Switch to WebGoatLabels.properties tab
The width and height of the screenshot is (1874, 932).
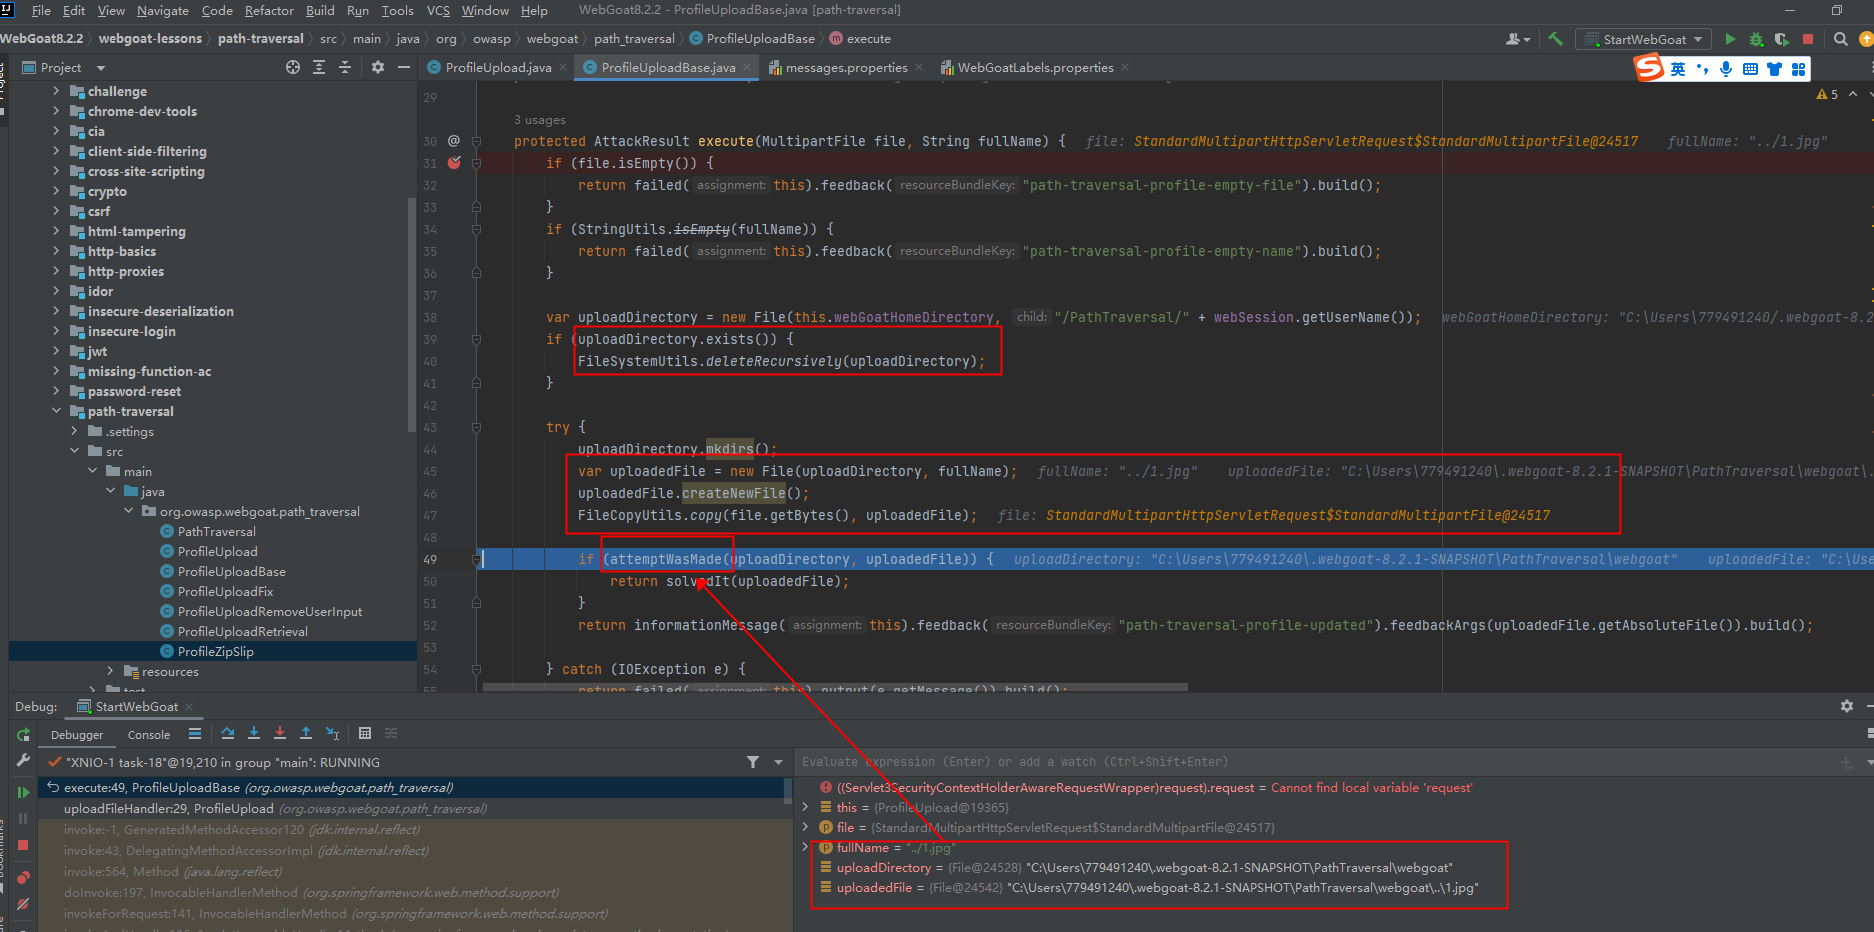[1035, 67]
